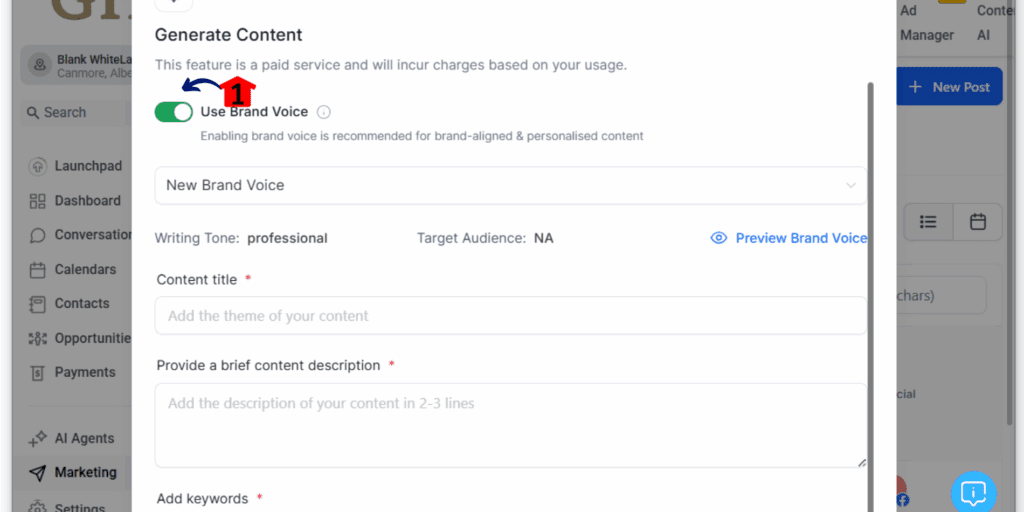This screenshot has height=512, width=1024.
Task: Switch to calendar view icon
Action: click(x=977, y=222)
